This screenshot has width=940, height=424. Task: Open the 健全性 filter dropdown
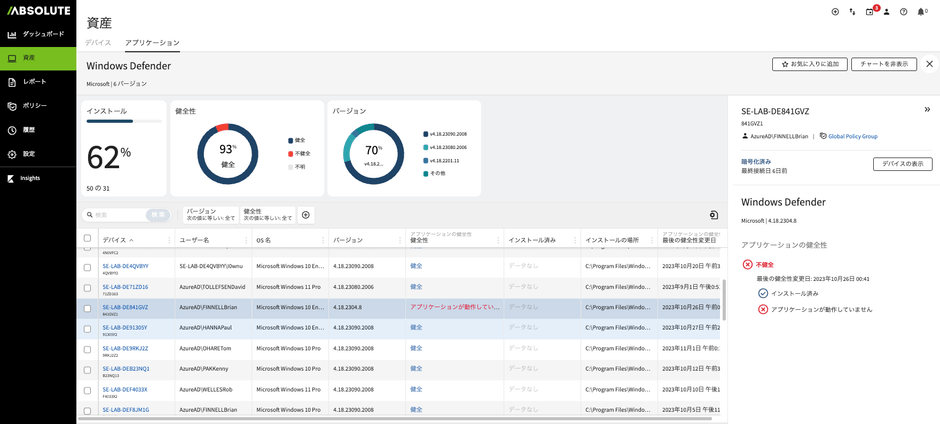pyautogui.click(x=267, y=215)
